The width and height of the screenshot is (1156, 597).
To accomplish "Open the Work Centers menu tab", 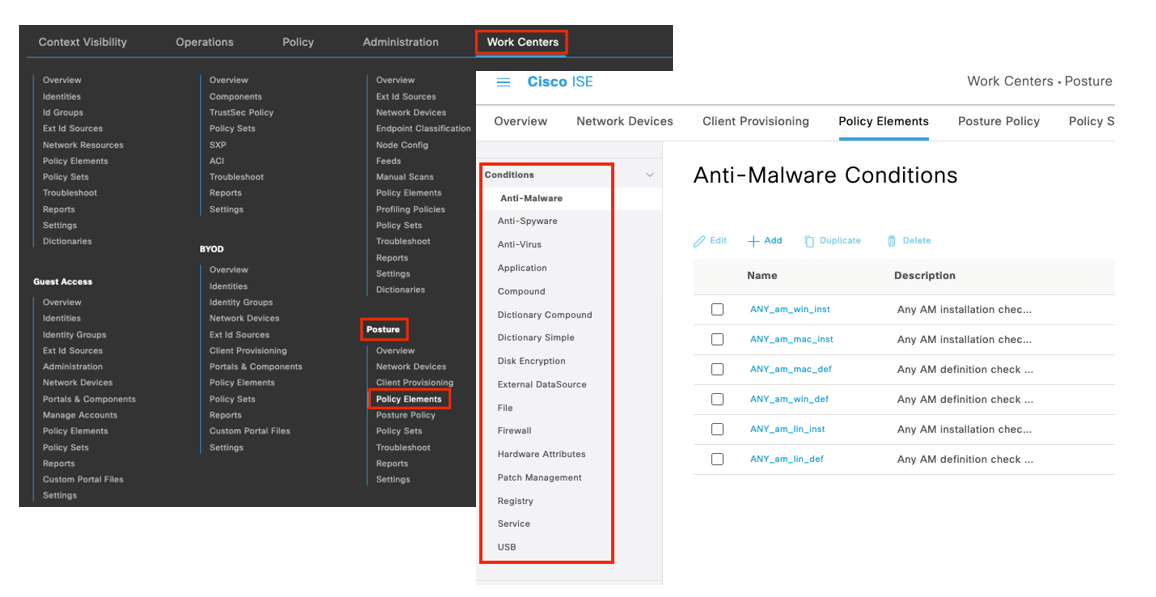I will tap(522, 42).
